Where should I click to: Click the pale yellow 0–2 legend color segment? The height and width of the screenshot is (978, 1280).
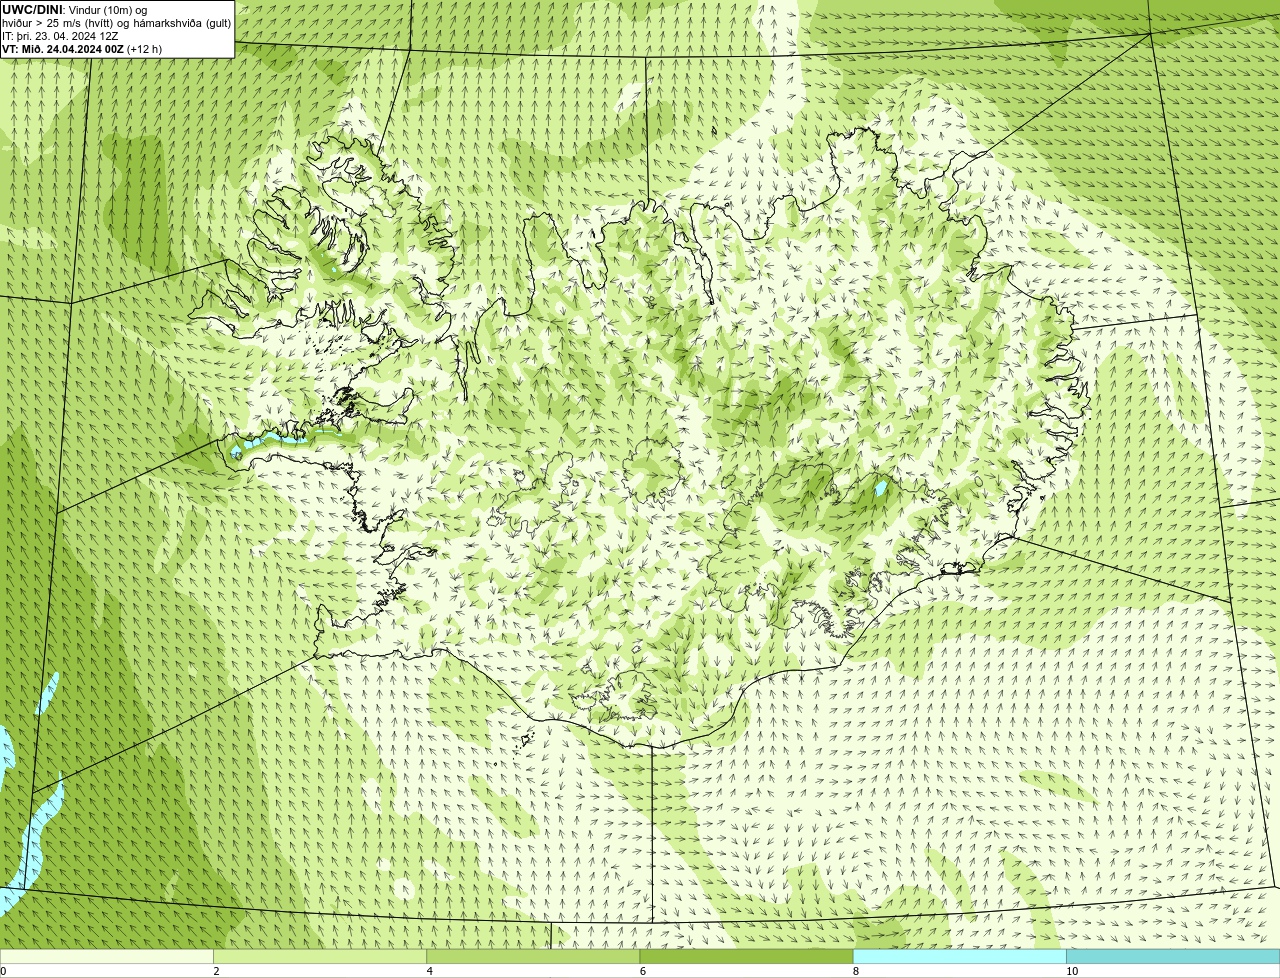click(107, 957)
